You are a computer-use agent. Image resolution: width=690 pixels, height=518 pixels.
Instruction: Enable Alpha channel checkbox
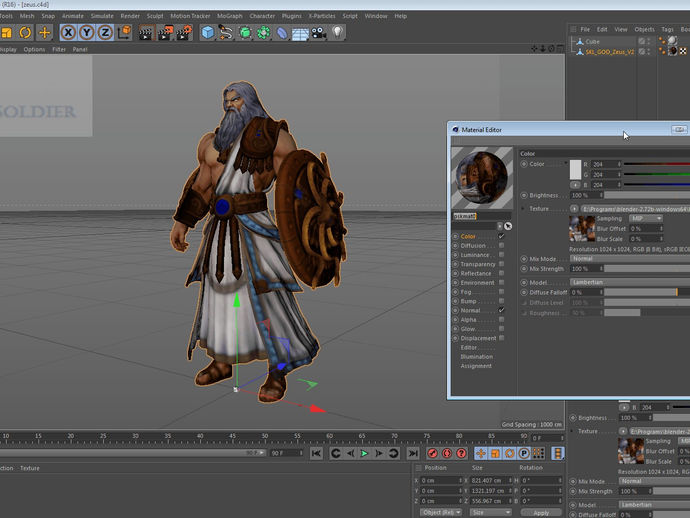(x=501, y=320)
